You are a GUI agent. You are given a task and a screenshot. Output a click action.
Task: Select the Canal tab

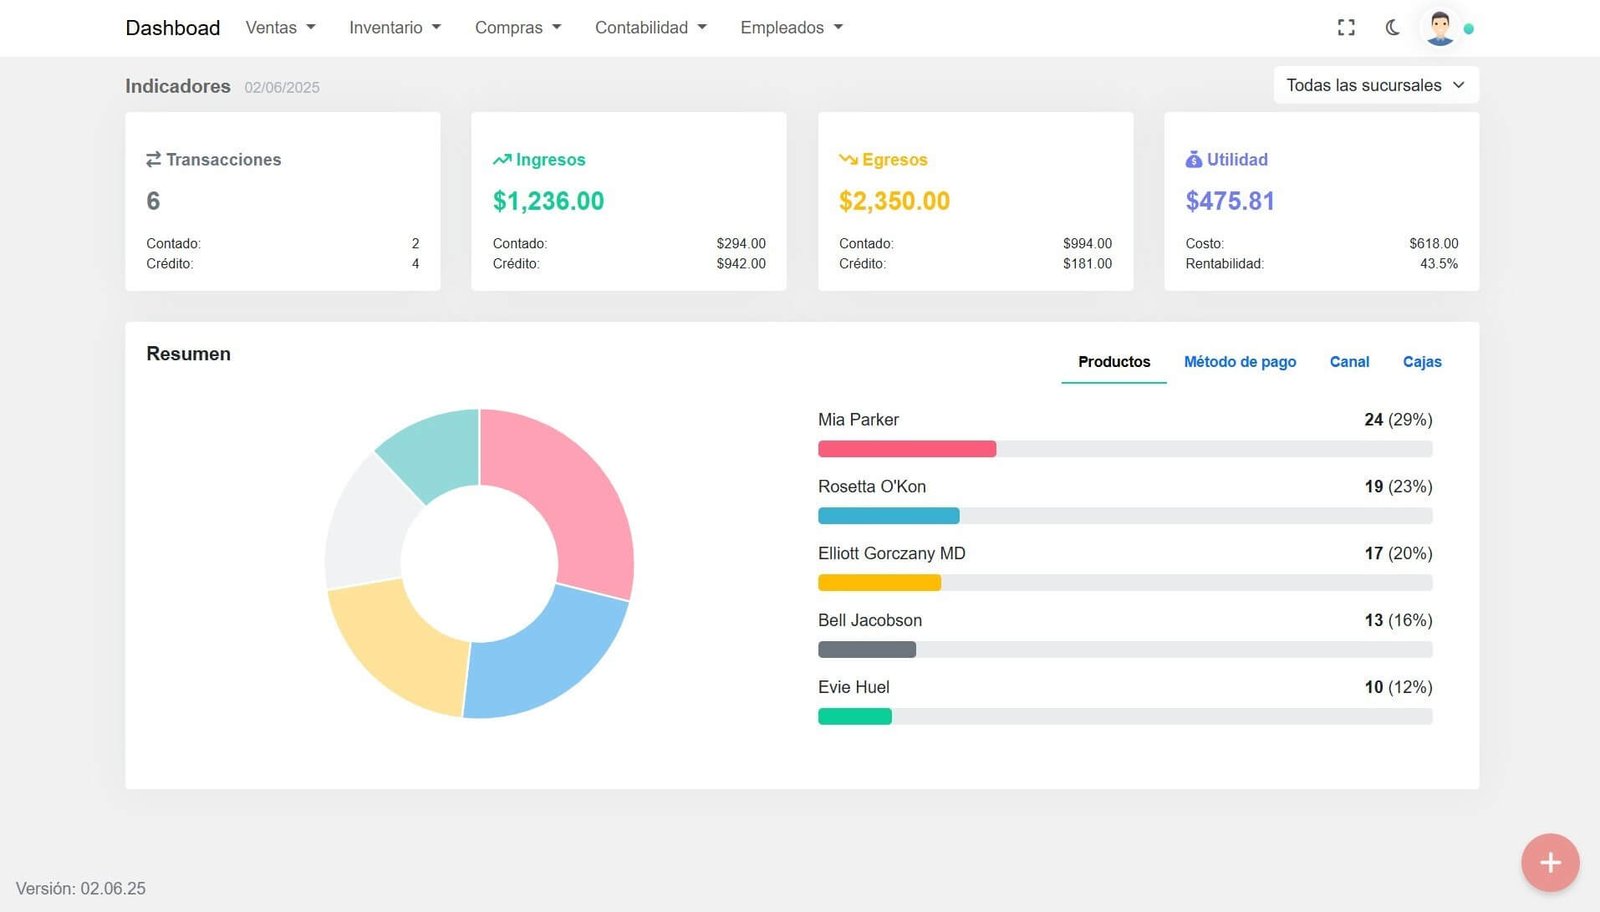tap(1349, 362)
